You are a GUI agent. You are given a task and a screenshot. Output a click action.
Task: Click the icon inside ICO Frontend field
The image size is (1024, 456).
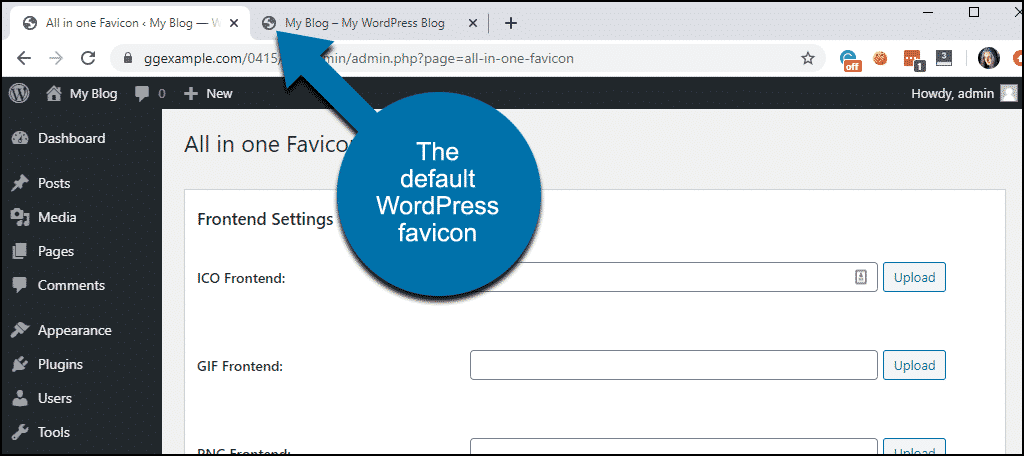point(861,277)
